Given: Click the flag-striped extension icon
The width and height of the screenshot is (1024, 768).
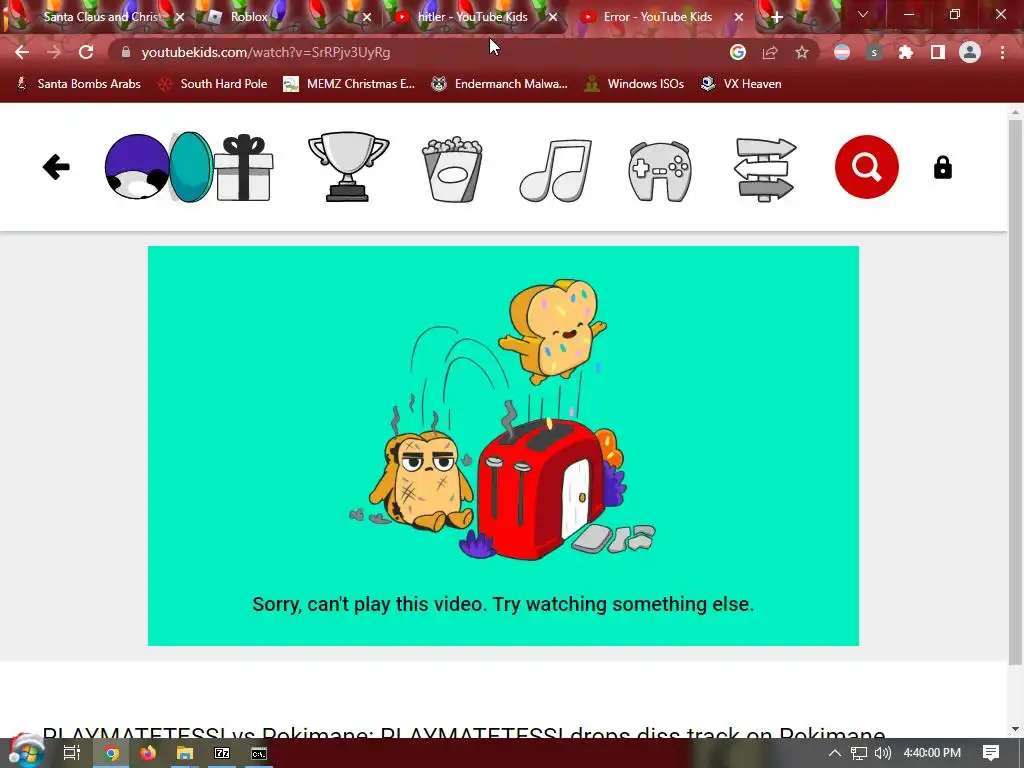Looking at the screenshot, I should (x=842, y=52).
